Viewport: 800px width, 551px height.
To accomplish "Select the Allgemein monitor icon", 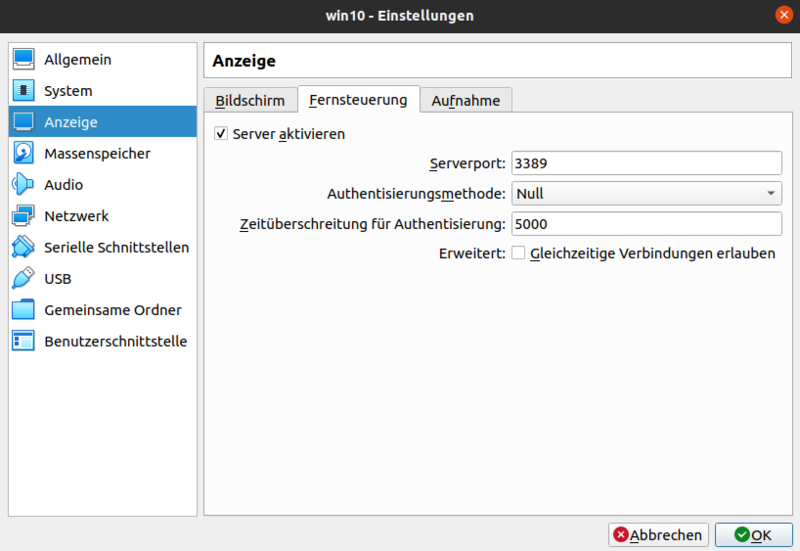I will coord(24,60).
